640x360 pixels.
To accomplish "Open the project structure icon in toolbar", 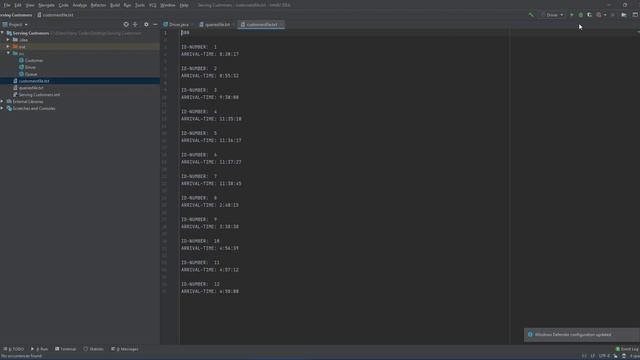I will click(x=624, y=15).
